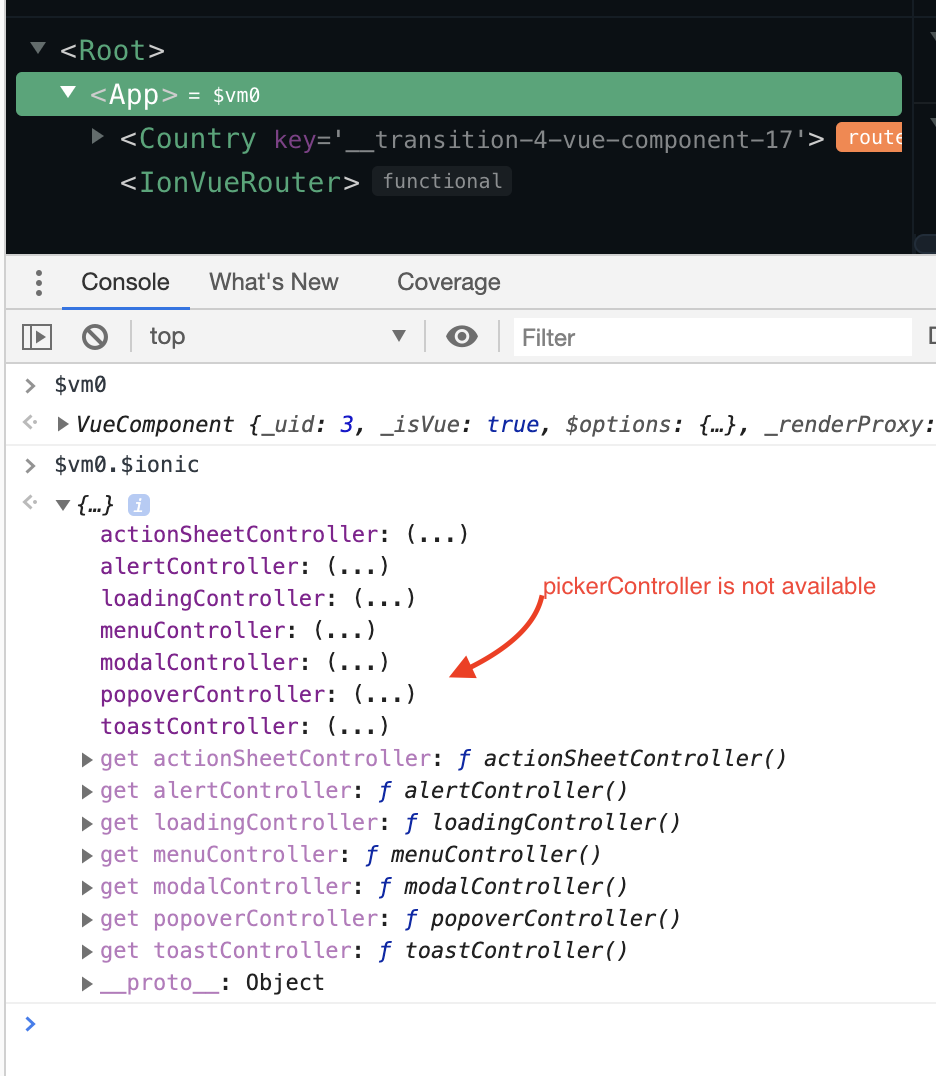Image resolution: width=936 pixels, height=1076 pixels.
Task: Click the clear console icon
Action: click(x=95, y=336)
